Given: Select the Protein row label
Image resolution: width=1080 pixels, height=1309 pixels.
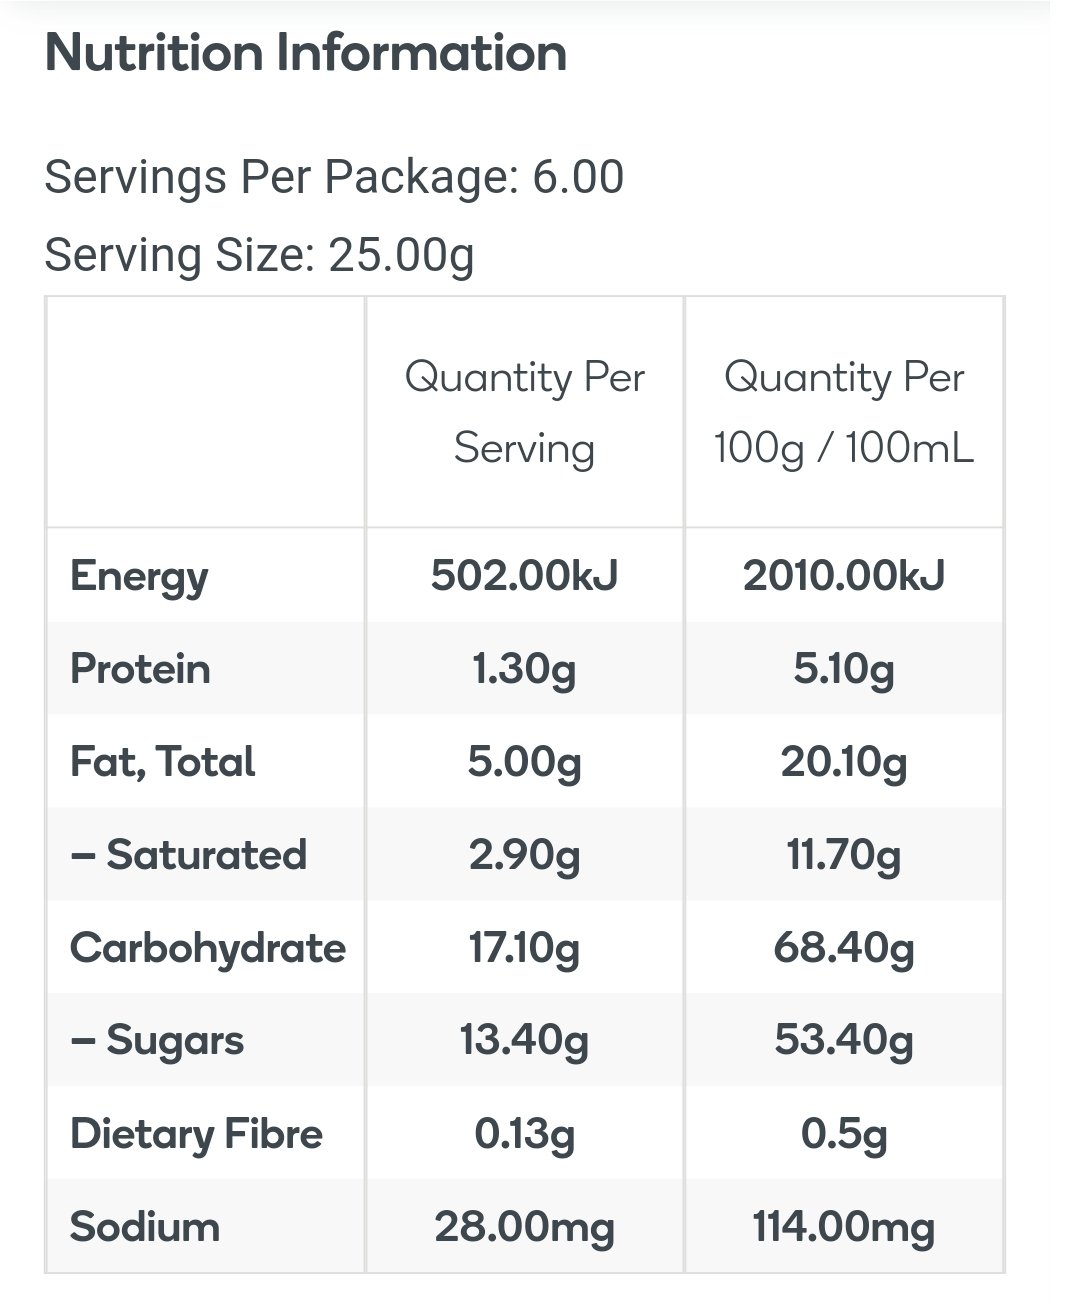Looking at the screenshot, I should click(140, 669).
